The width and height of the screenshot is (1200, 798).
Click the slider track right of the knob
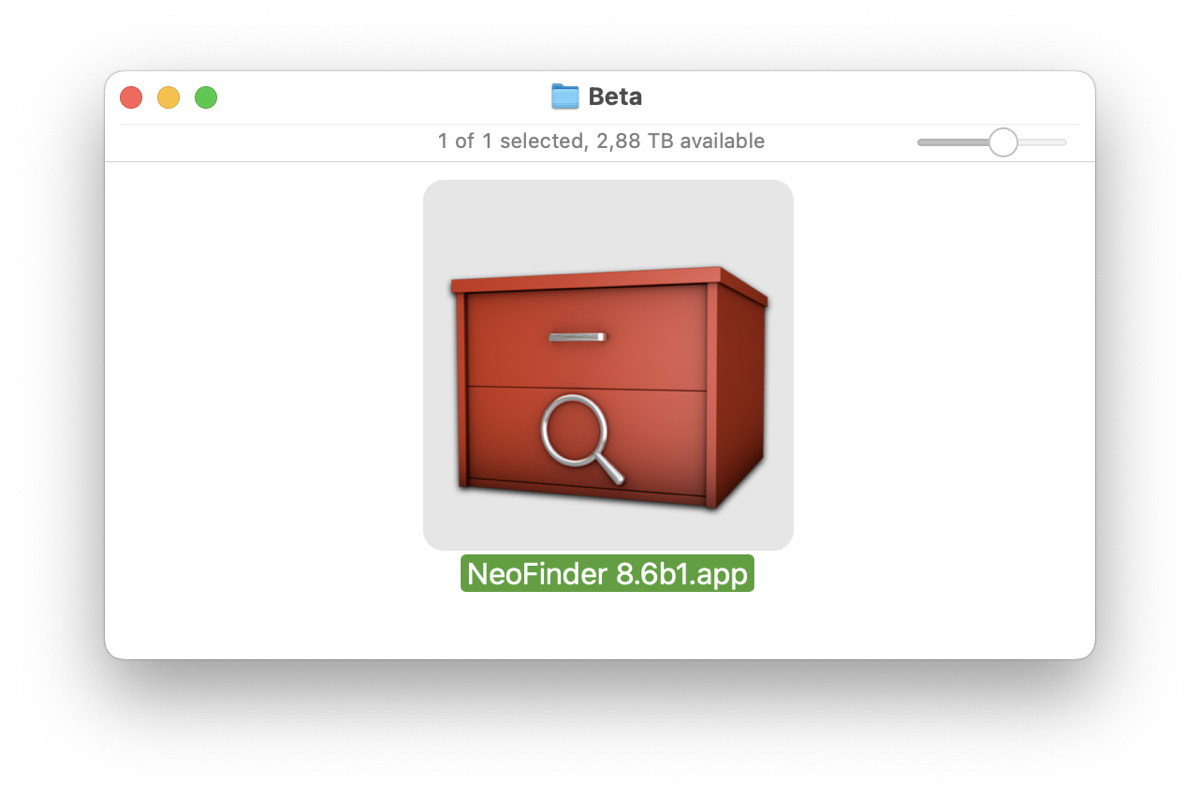(x=1042, y=142)
